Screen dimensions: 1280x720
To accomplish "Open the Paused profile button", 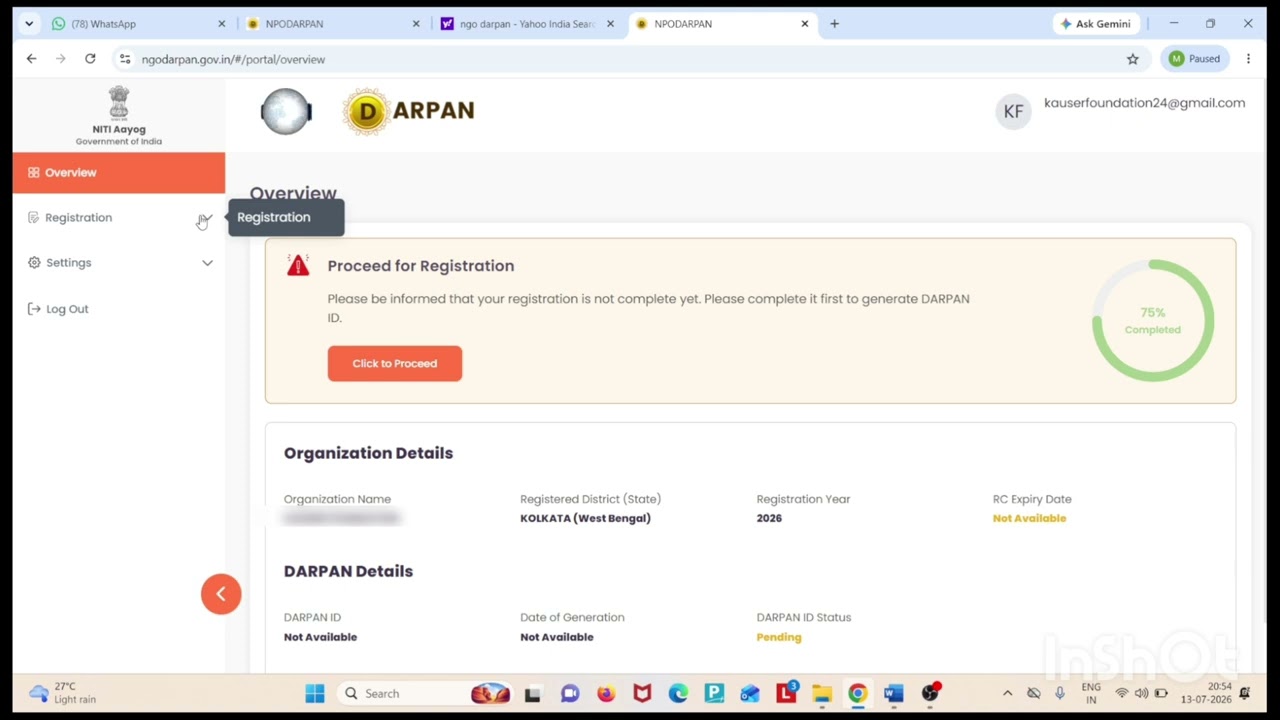I will (x=1196, y=59).
